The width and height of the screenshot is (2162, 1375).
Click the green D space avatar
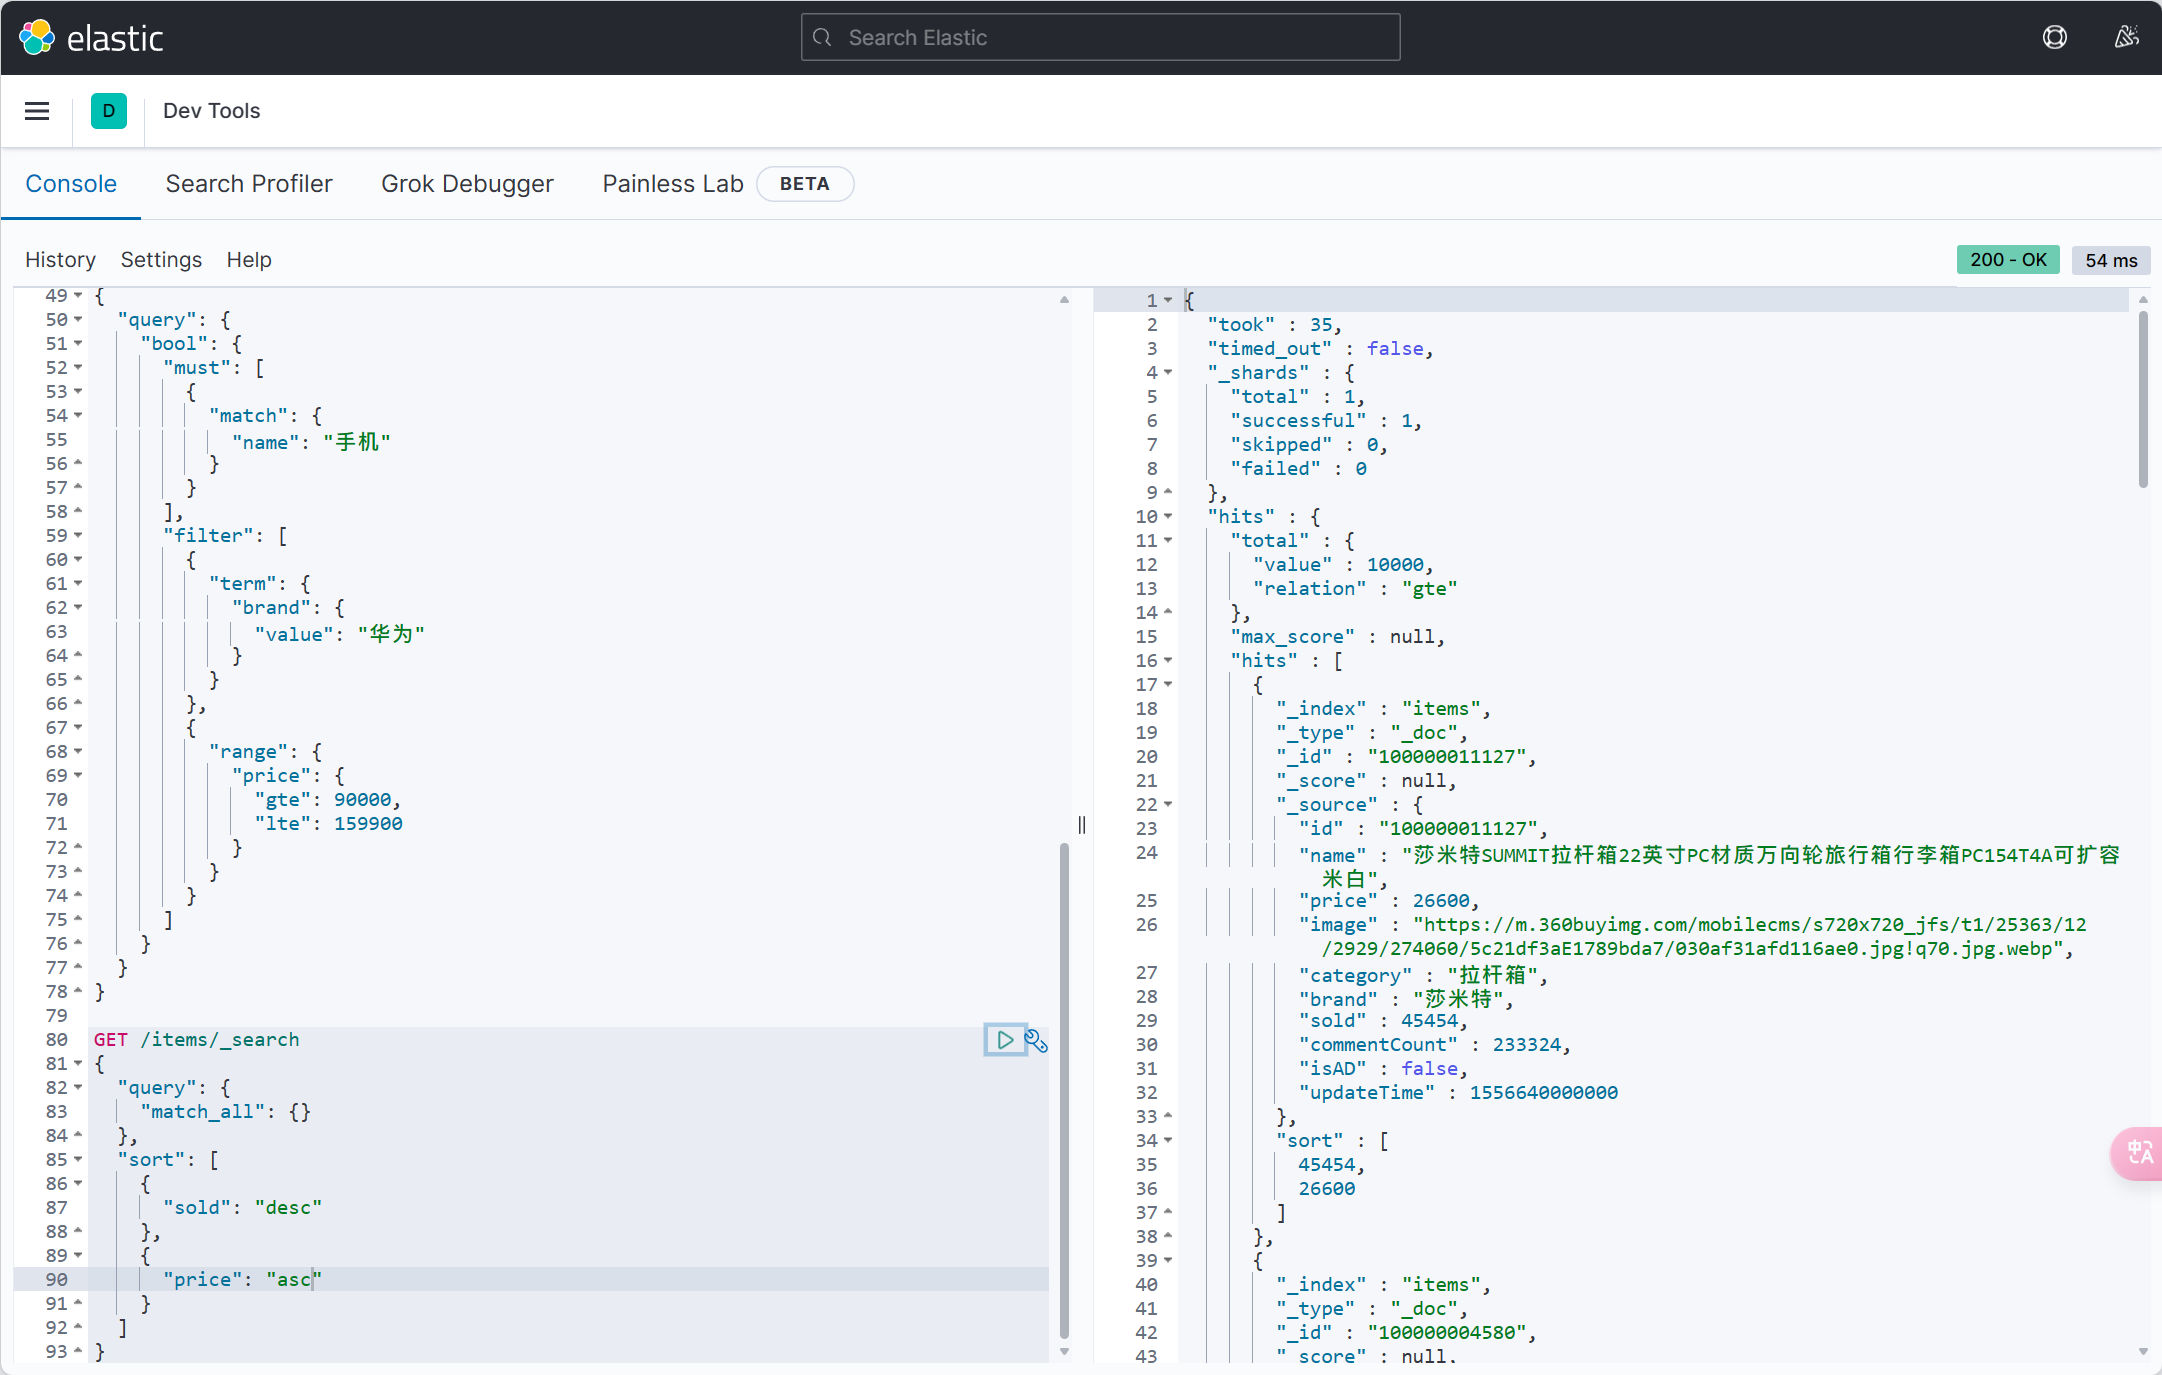108,111
